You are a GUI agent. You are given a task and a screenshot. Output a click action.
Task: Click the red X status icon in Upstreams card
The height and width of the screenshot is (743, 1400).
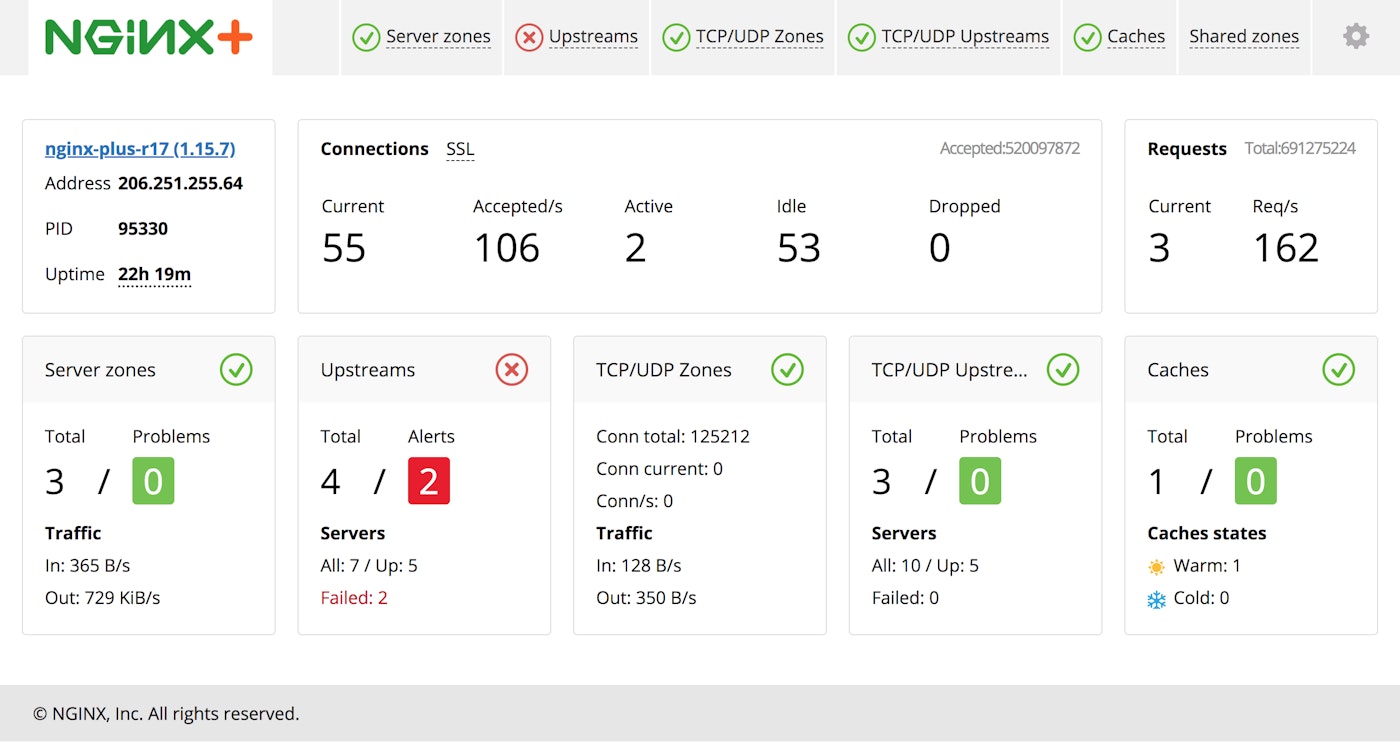tap(511, 370)
